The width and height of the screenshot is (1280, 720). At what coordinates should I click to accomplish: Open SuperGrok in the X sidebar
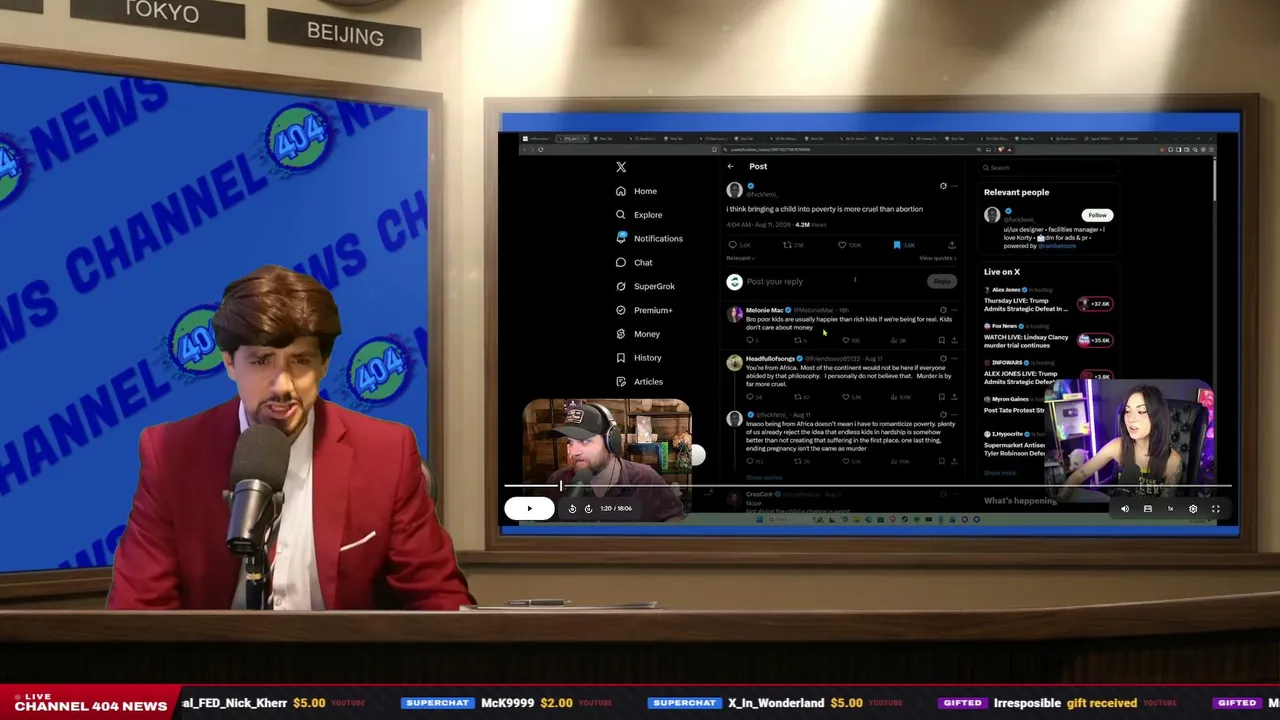pos(645,286)
